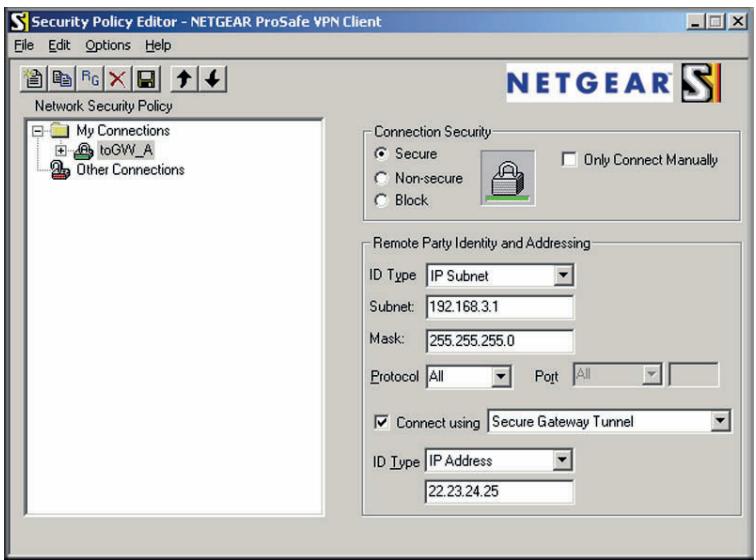
Task: Minimize the Security Policy Editor window
Action: [x=695, y=22]
